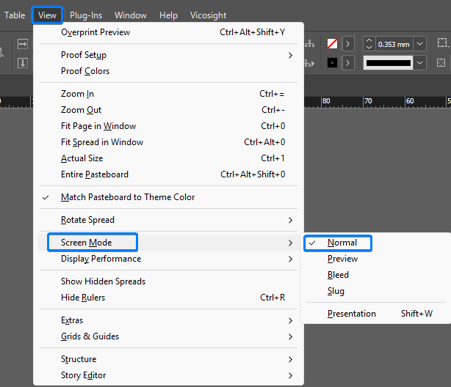
Task: Choose Actual Size
Action: tap(168, 158)
